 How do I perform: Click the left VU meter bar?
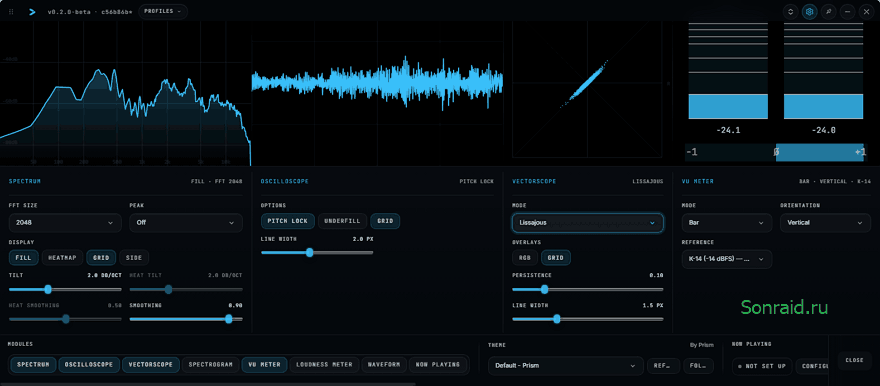[x=728, y=71]
